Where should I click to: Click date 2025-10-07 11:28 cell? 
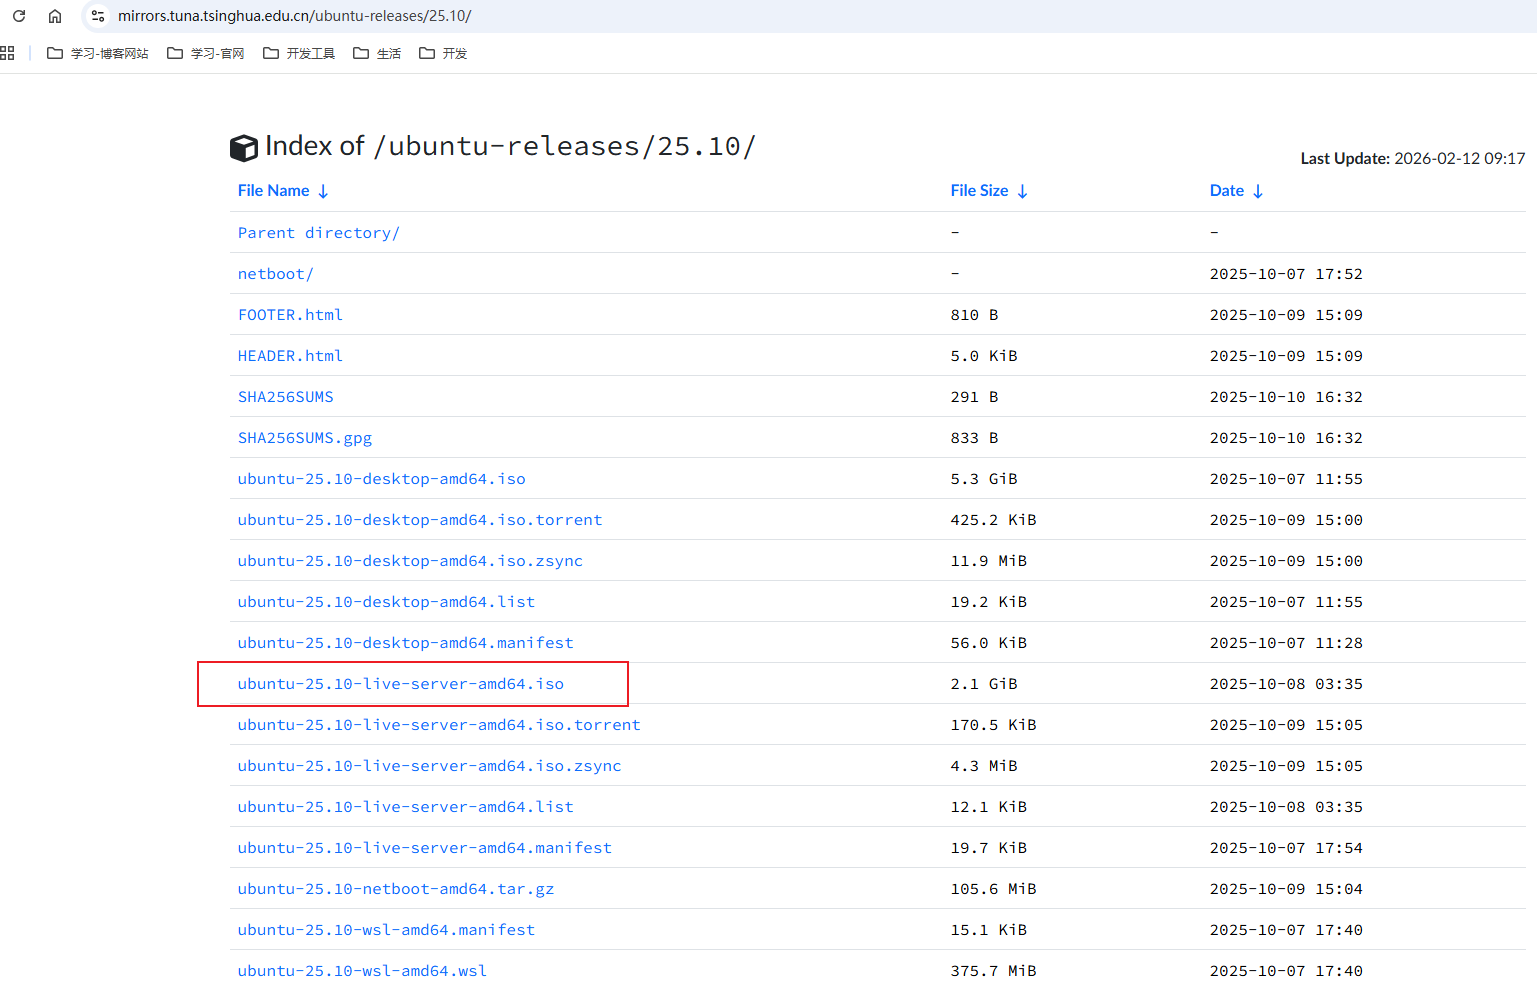[1286, 643]
